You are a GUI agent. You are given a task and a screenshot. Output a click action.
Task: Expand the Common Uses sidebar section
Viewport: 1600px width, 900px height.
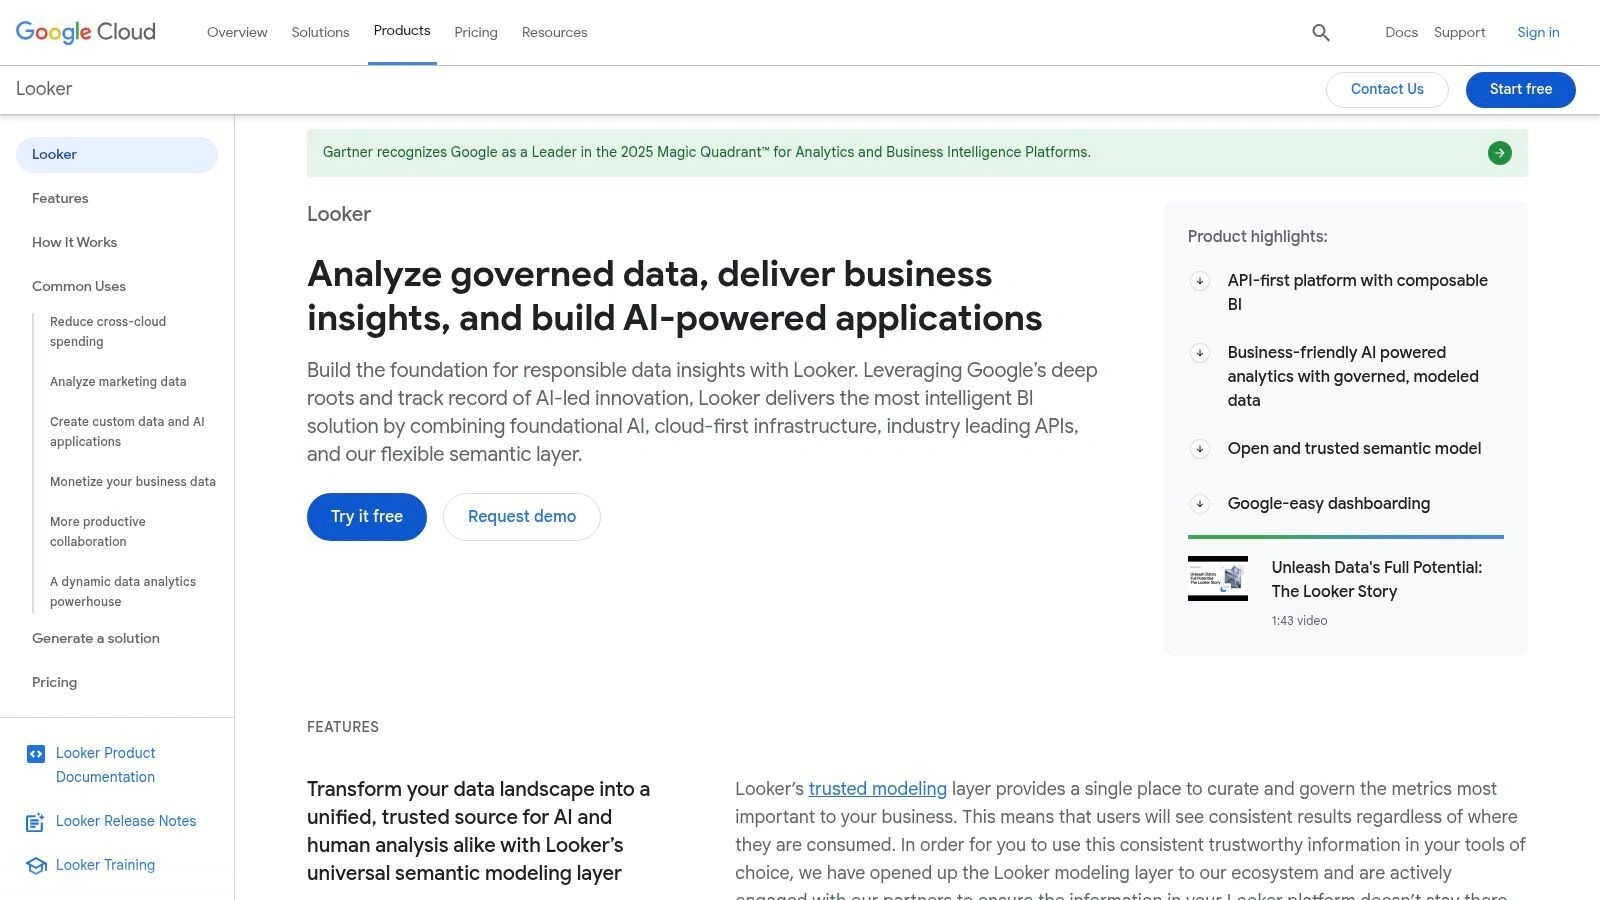pyautogui.click(x=79, y=286)
